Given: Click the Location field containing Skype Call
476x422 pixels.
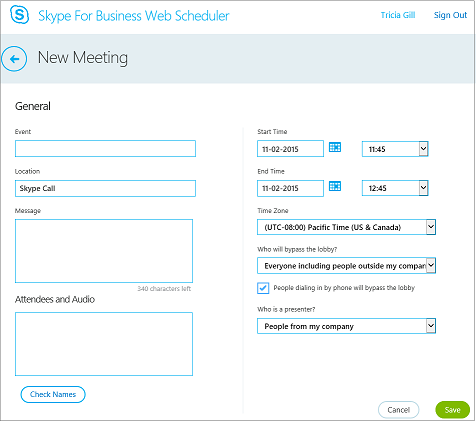Looking at the screenshot, I should [105, 188].
